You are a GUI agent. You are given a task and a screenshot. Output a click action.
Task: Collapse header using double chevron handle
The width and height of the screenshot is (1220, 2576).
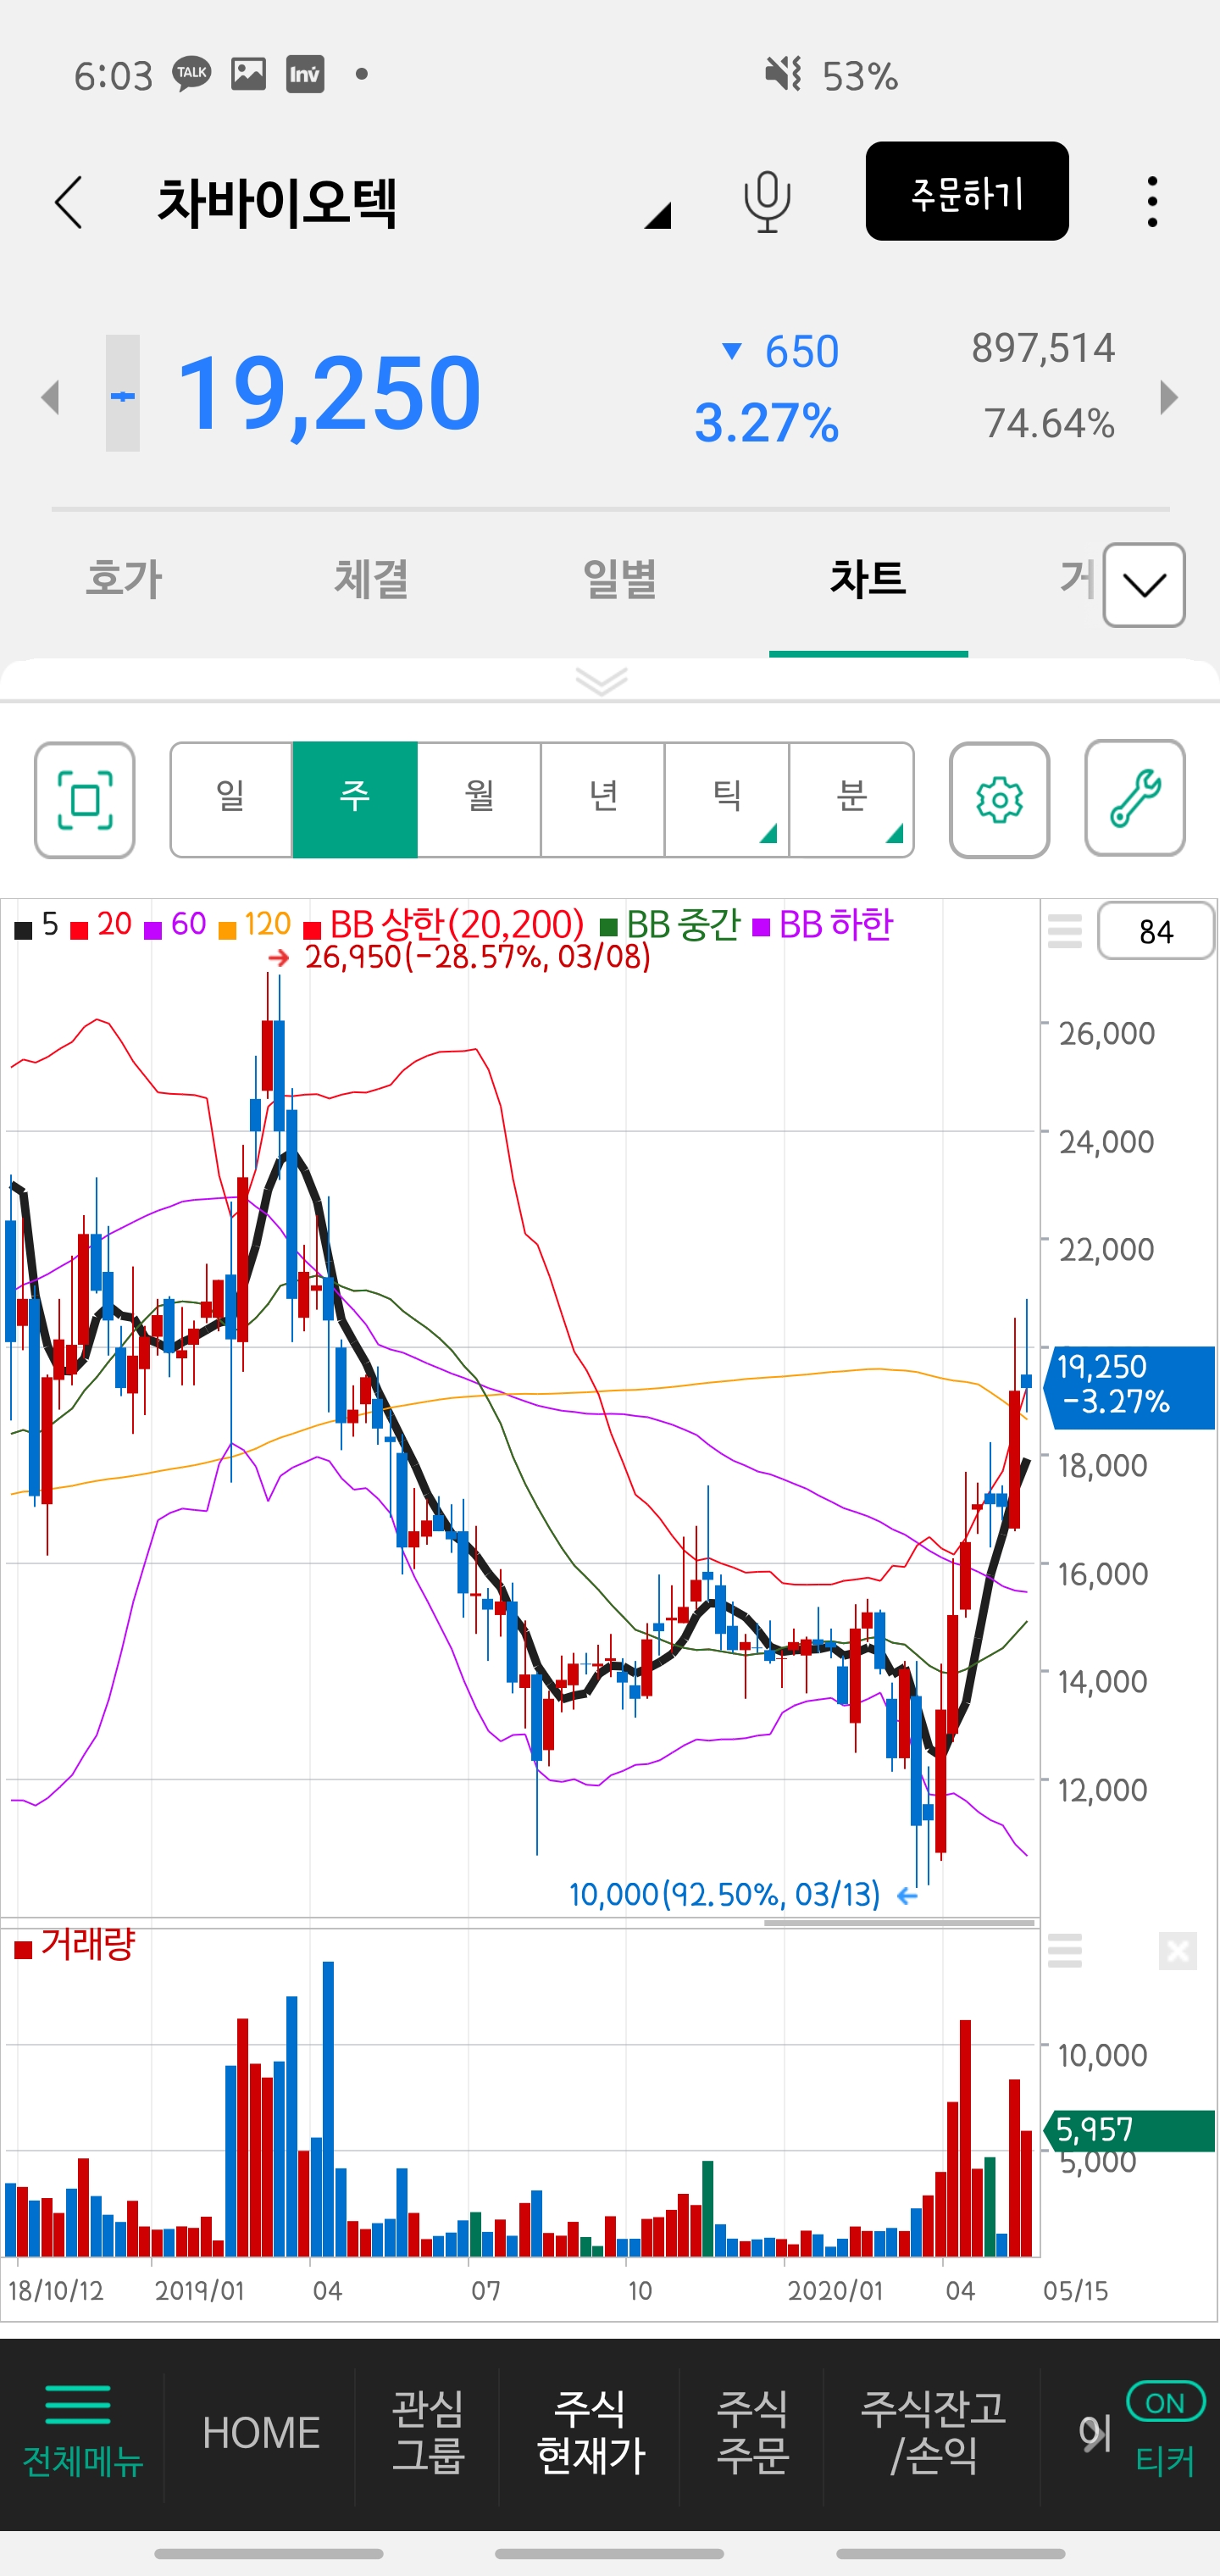click(x=601, y=681)
